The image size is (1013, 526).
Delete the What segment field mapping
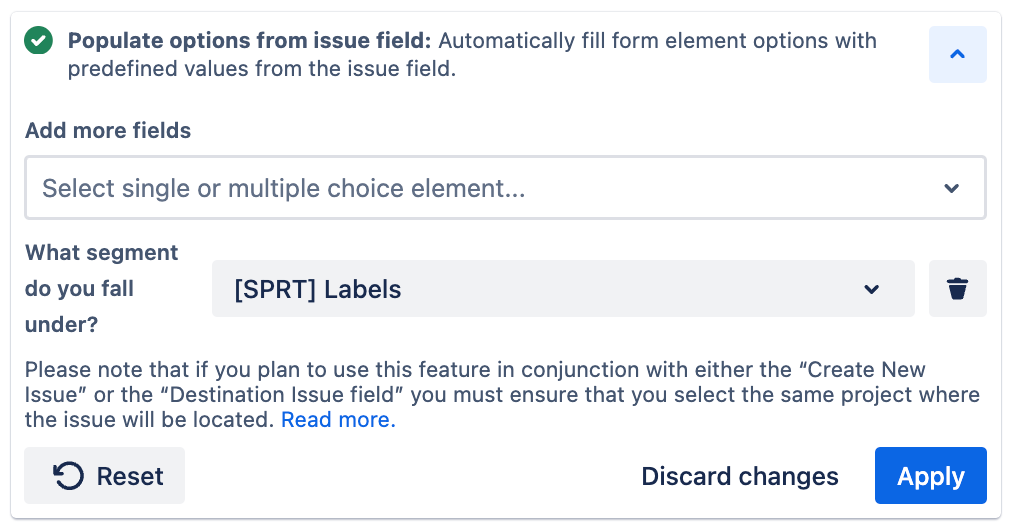(957, 289)
